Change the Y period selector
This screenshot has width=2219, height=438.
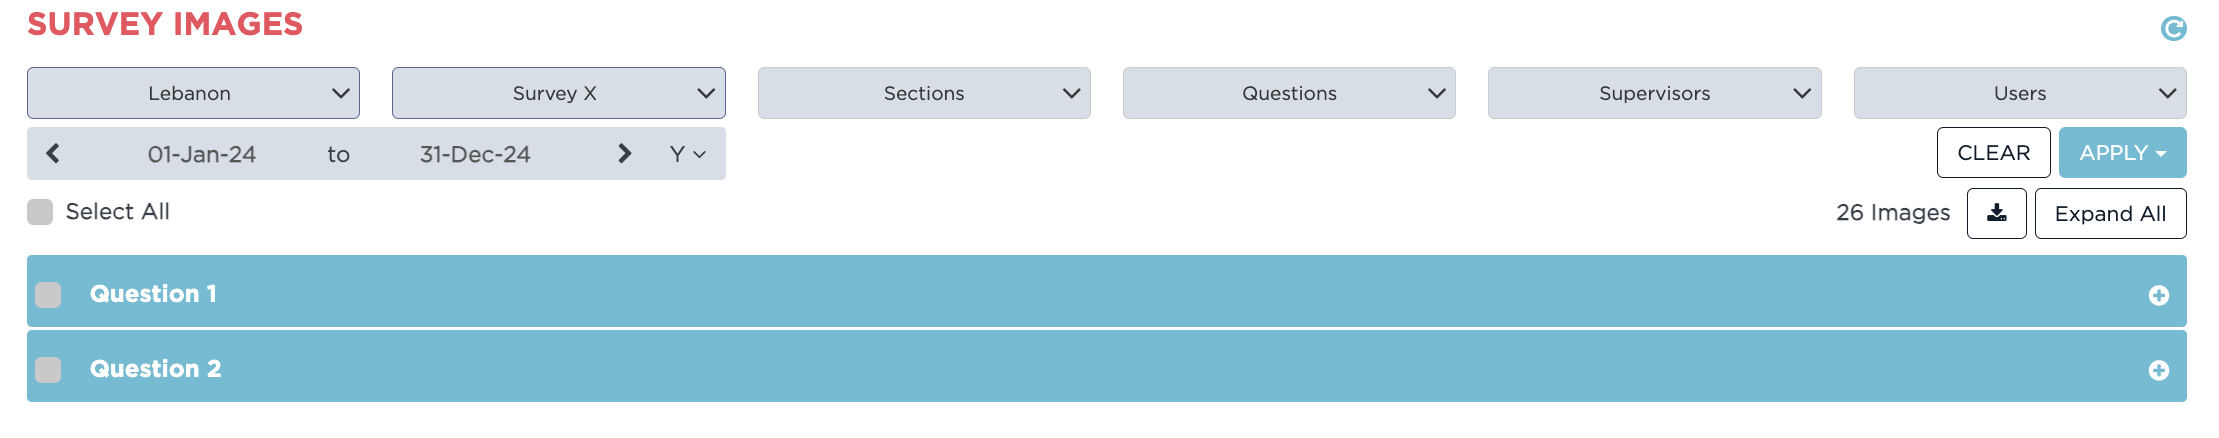(687, 154)
